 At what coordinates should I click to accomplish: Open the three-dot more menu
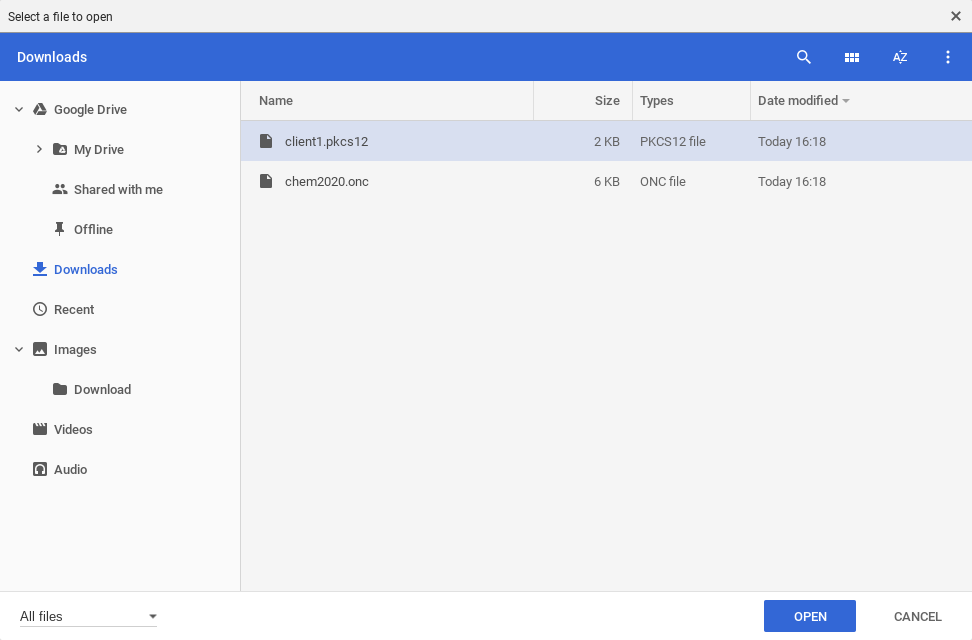pos(947,57)
